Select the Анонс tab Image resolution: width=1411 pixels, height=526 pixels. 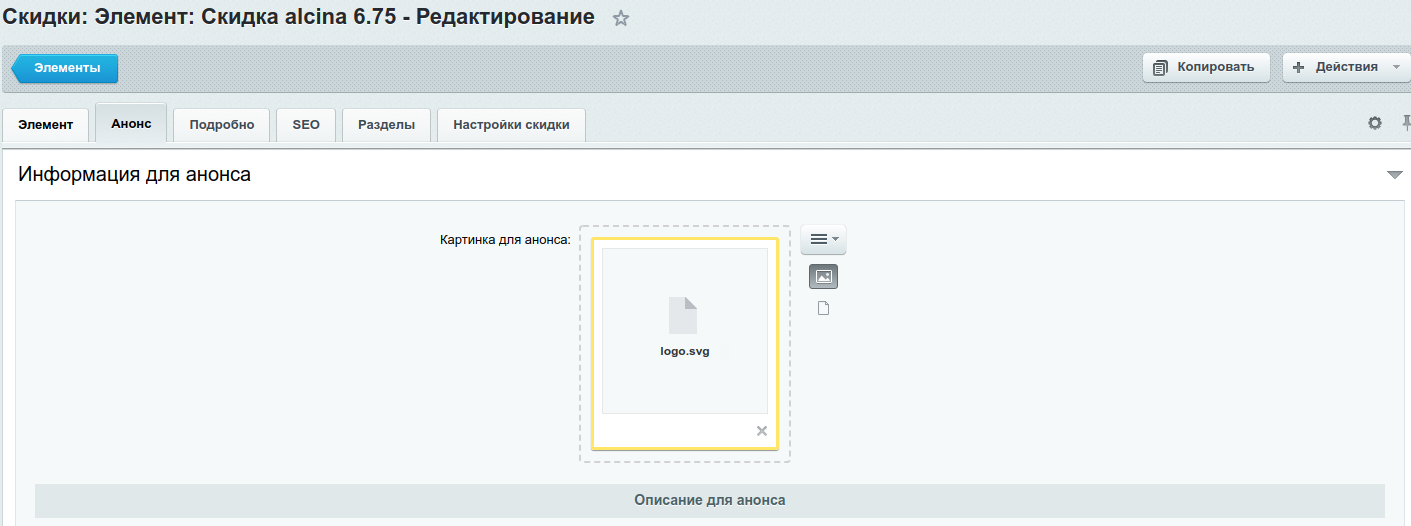tap(131, 124)
